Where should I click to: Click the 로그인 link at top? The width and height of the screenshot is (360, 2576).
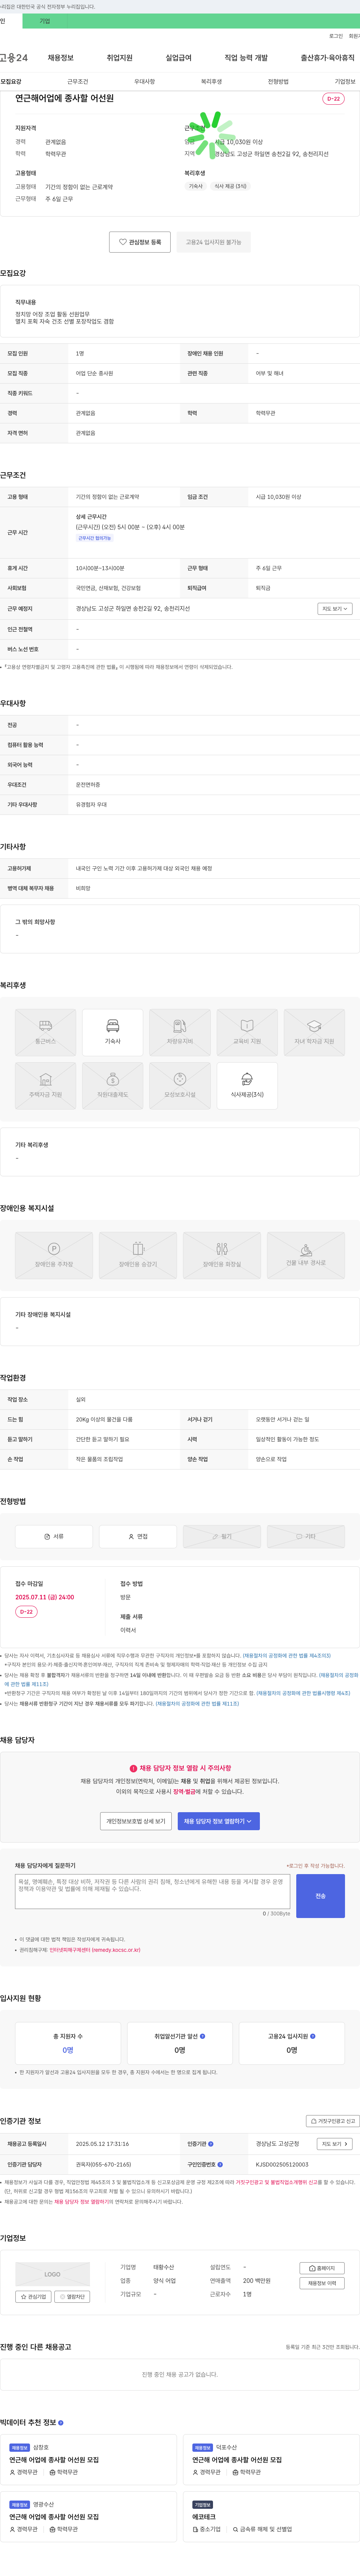click(336, 36)
